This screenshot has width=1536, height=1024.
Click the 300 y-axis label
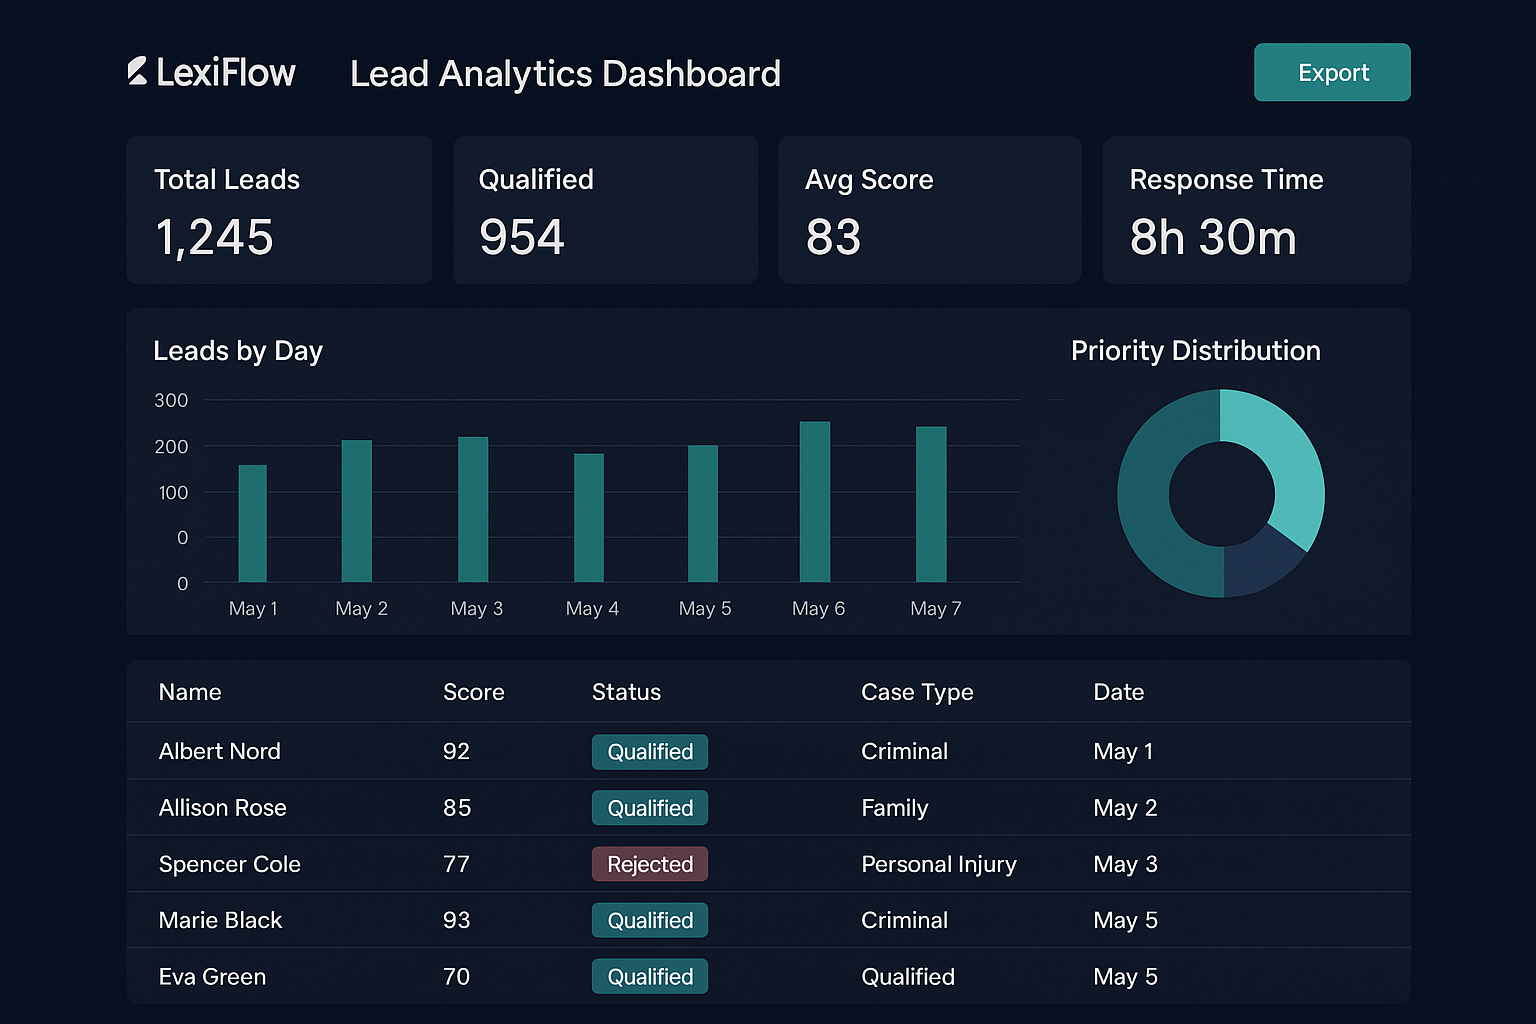[x=171, y=400]
